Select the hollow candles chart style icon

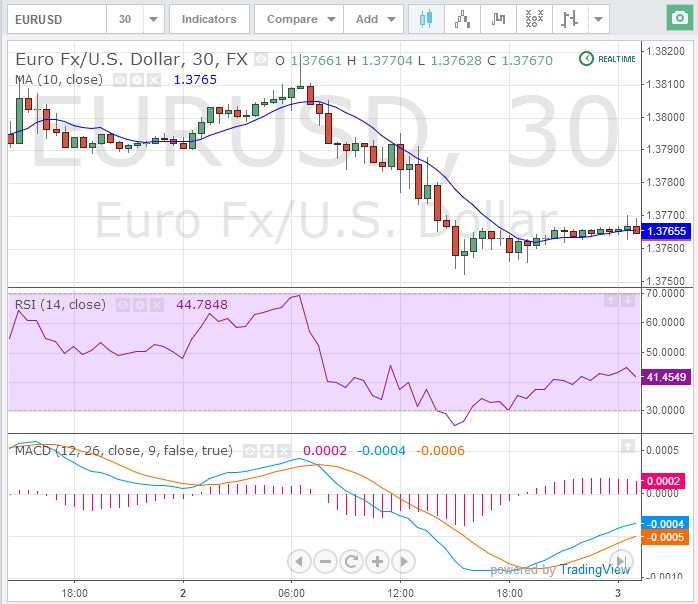click(x=463, y=19)
